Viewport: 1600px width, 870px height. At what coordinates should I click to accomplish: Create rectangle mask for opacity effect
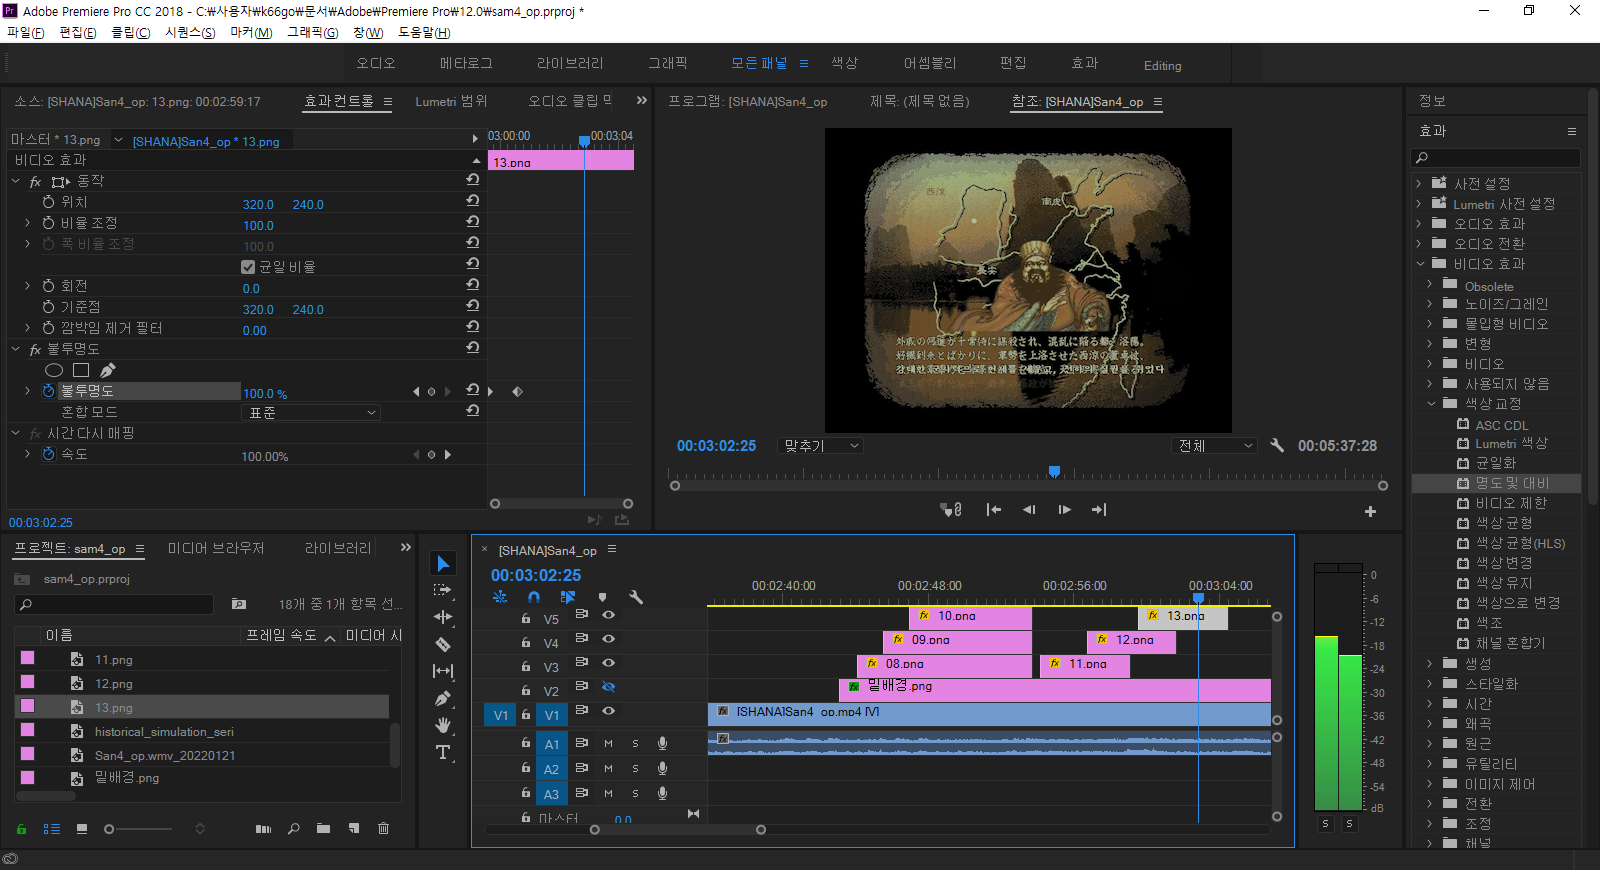point(81,370)
